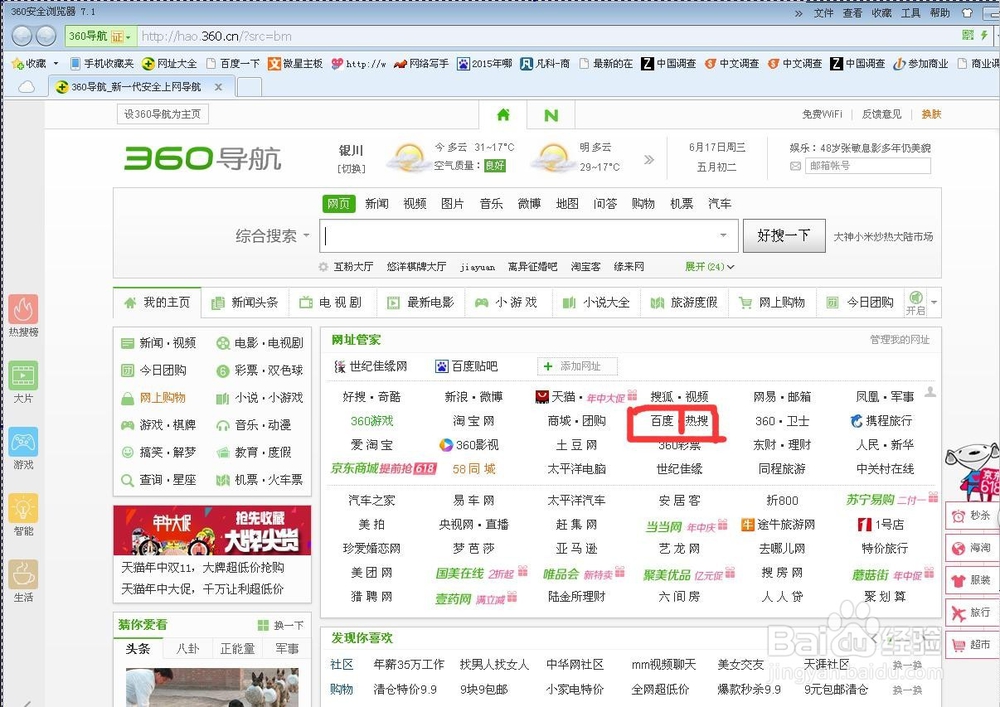Click the 年中大促 Tmall banner image
Screen dimensions: 1000x707
[212, 530]
